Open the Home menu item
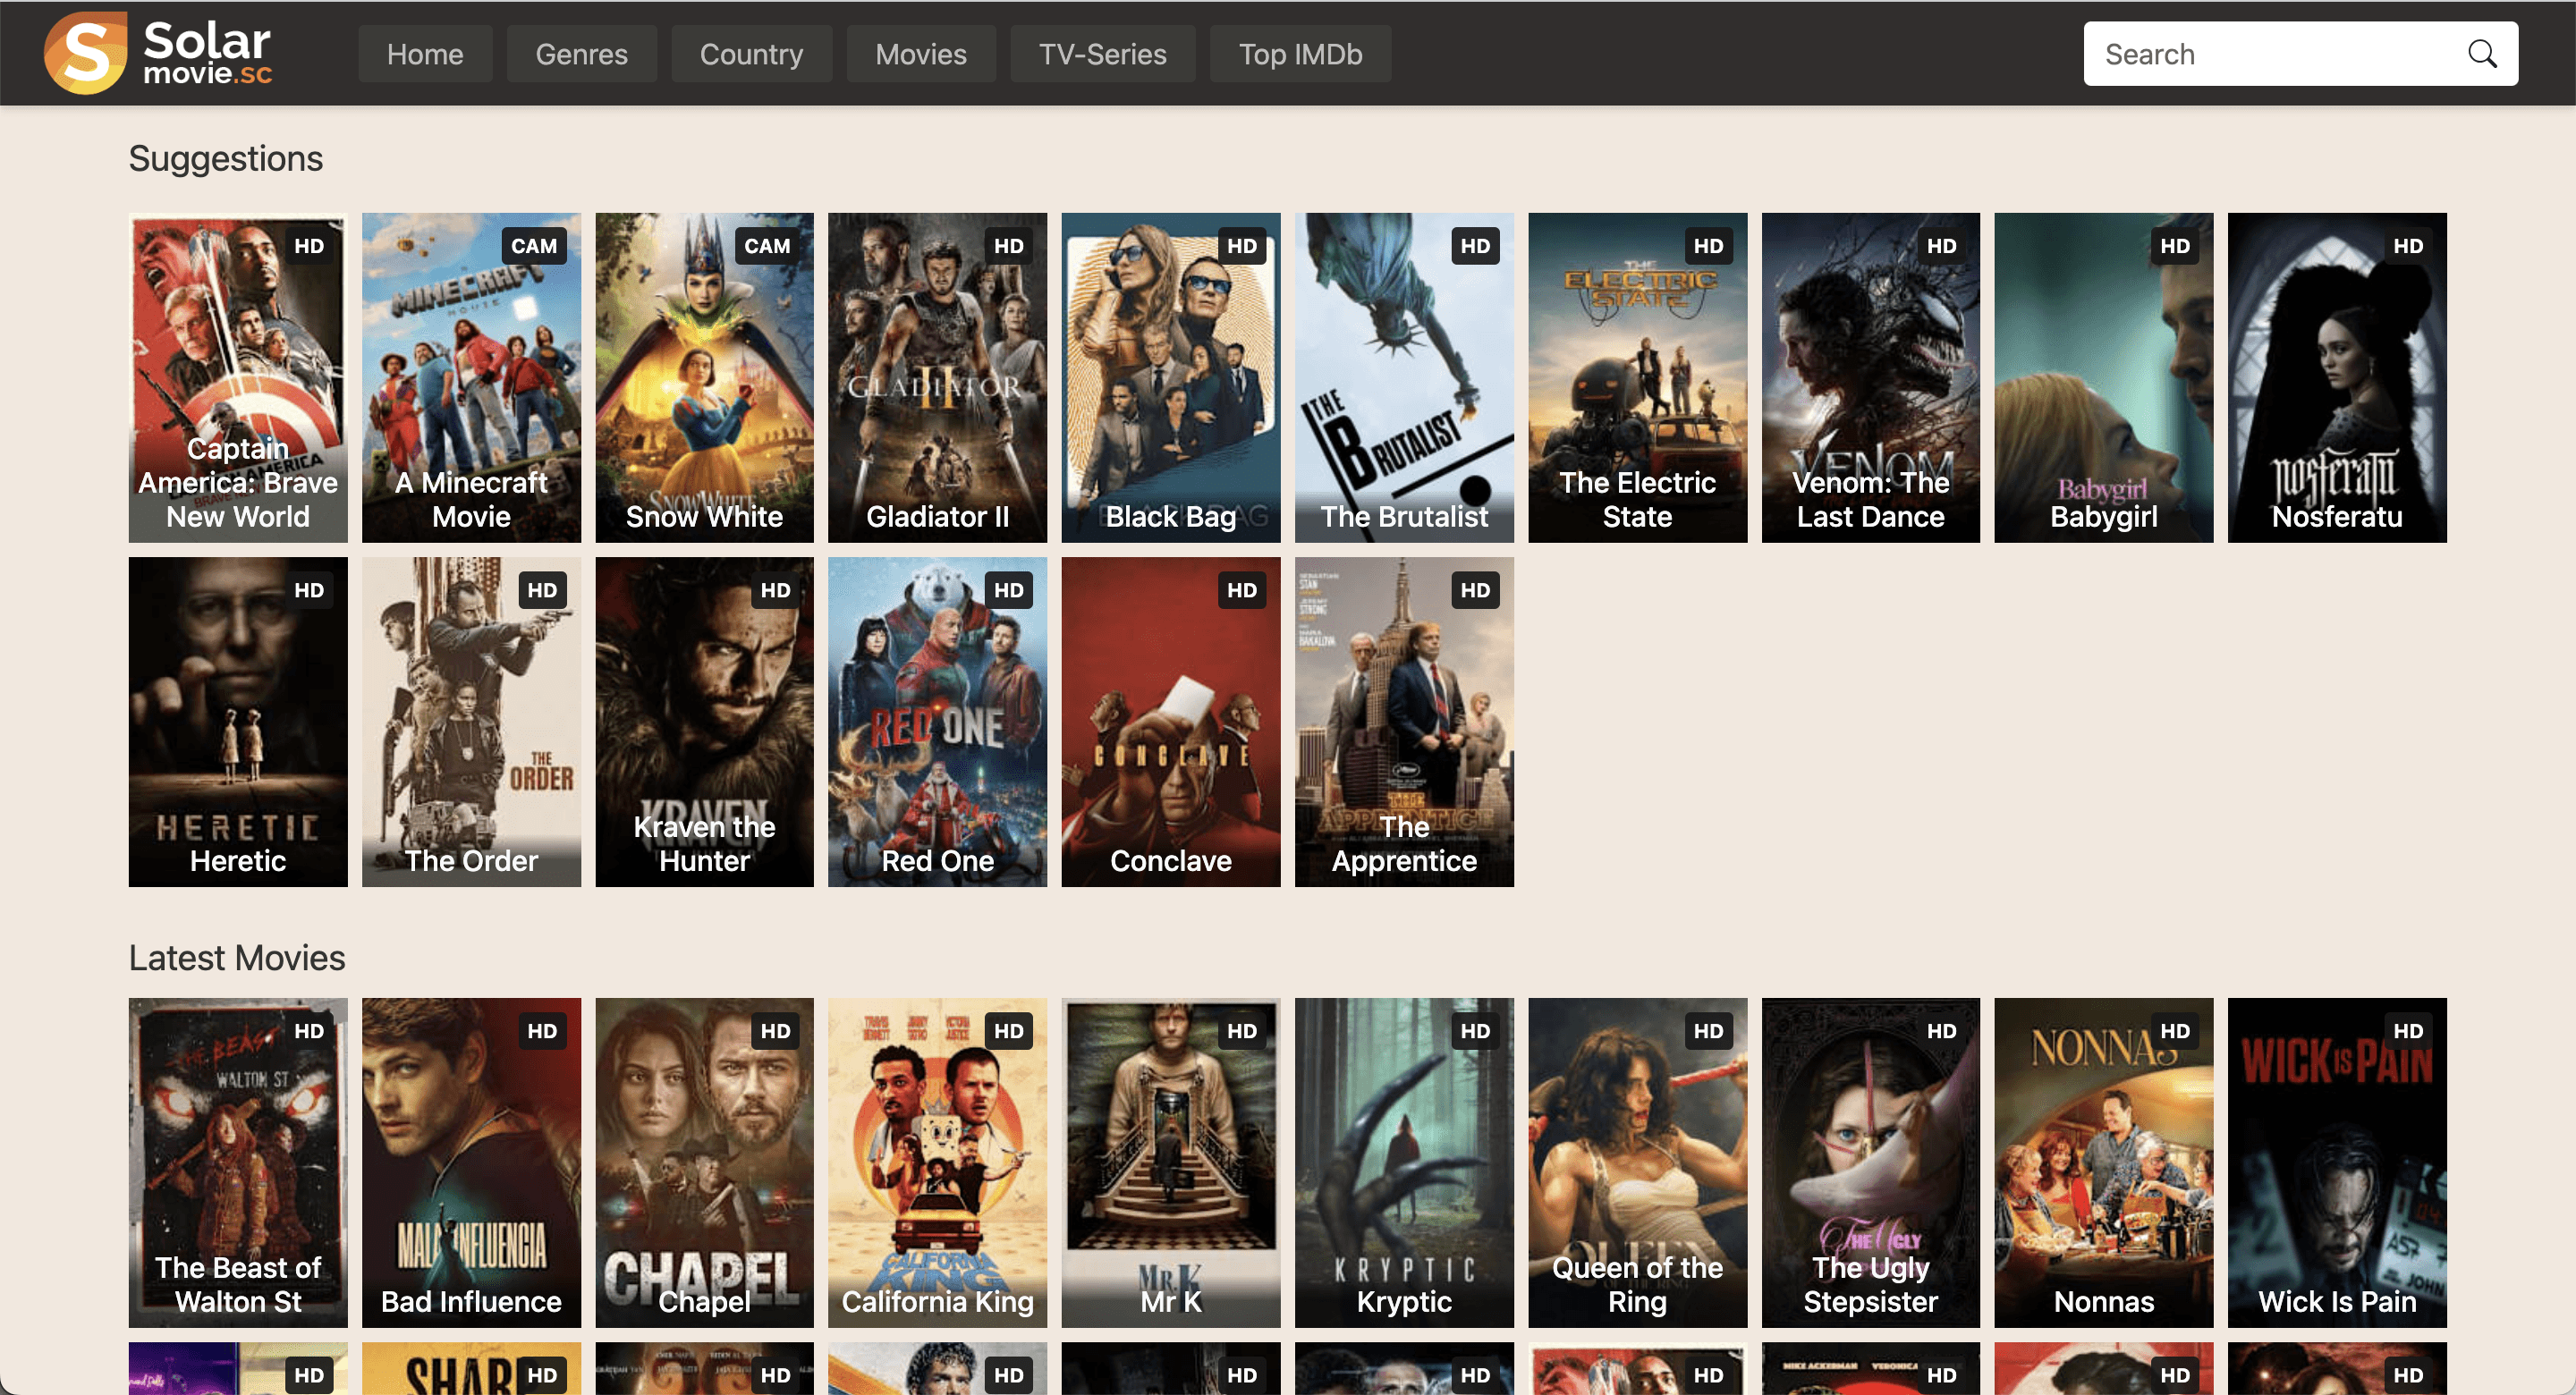The width and height of the screenshot is (2576, 1395). pos(425,54)
